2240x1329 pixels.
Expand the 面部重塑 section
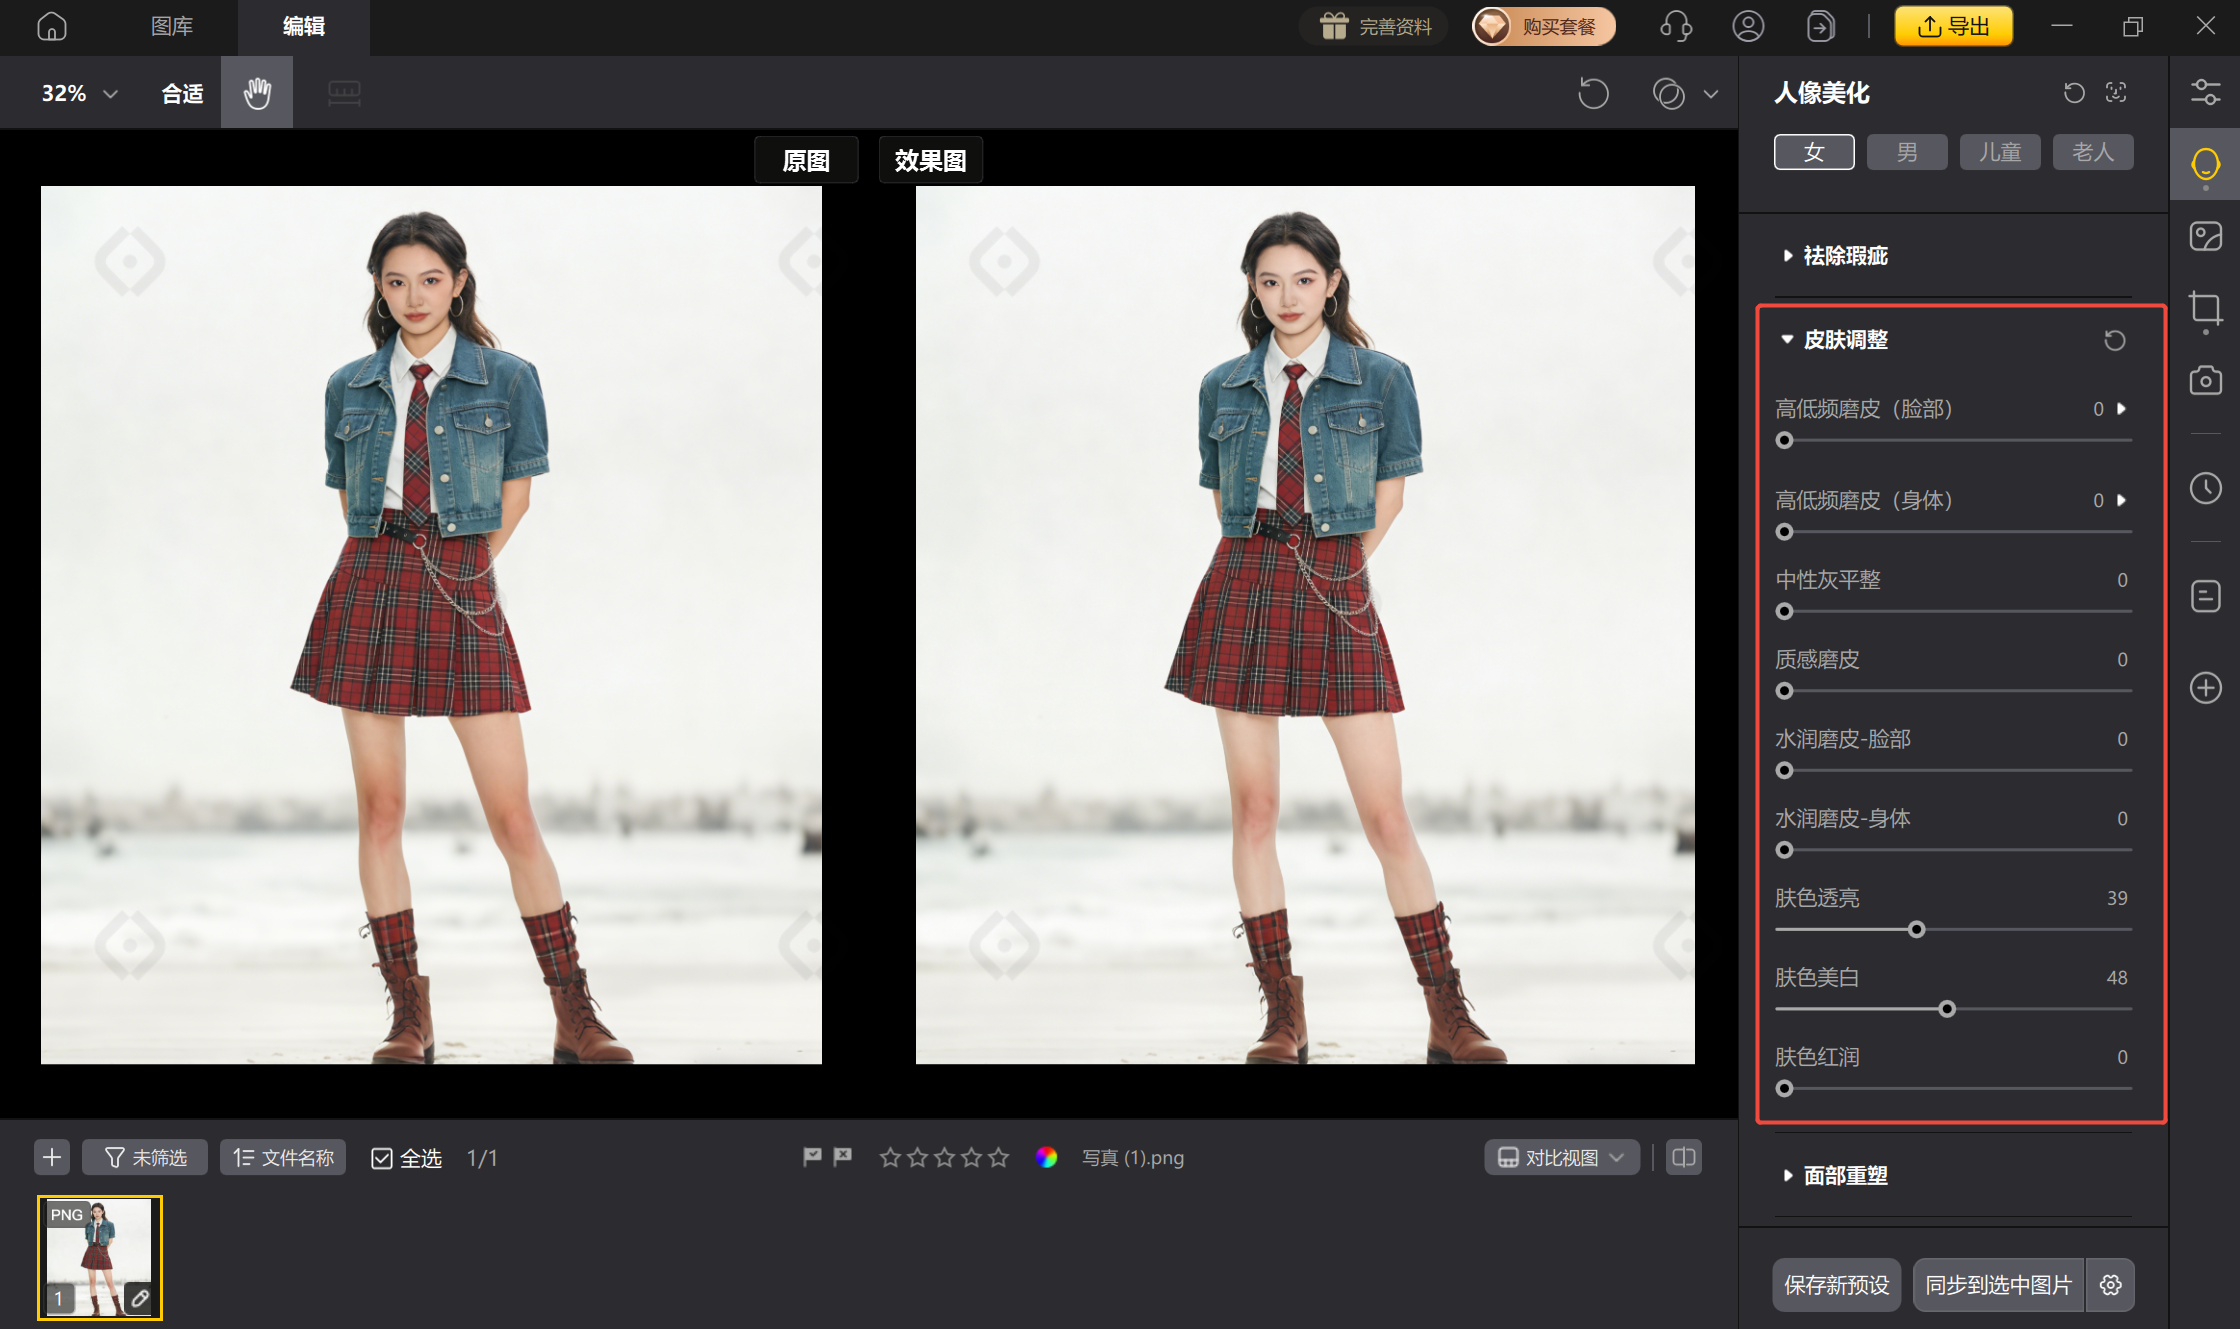click(1844, 1176)
